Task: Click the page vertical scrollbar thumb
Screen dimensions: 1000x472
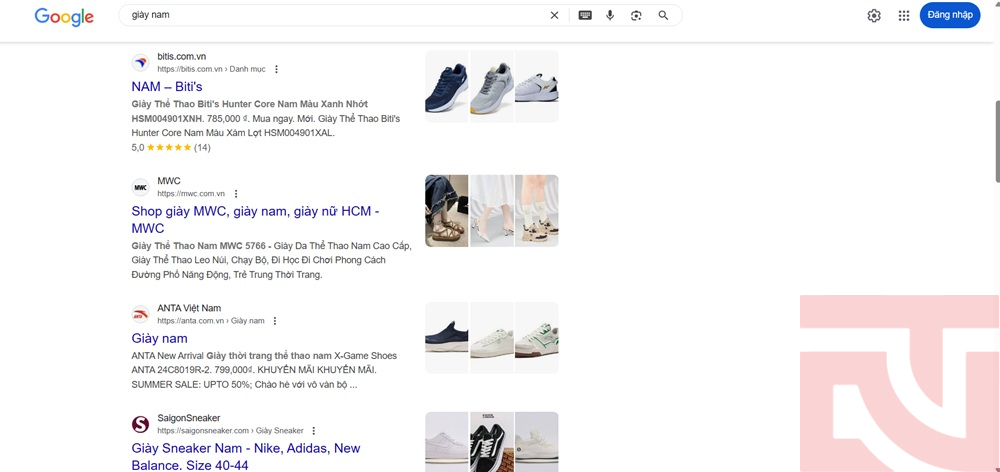Action: click(x=997, y=142)
